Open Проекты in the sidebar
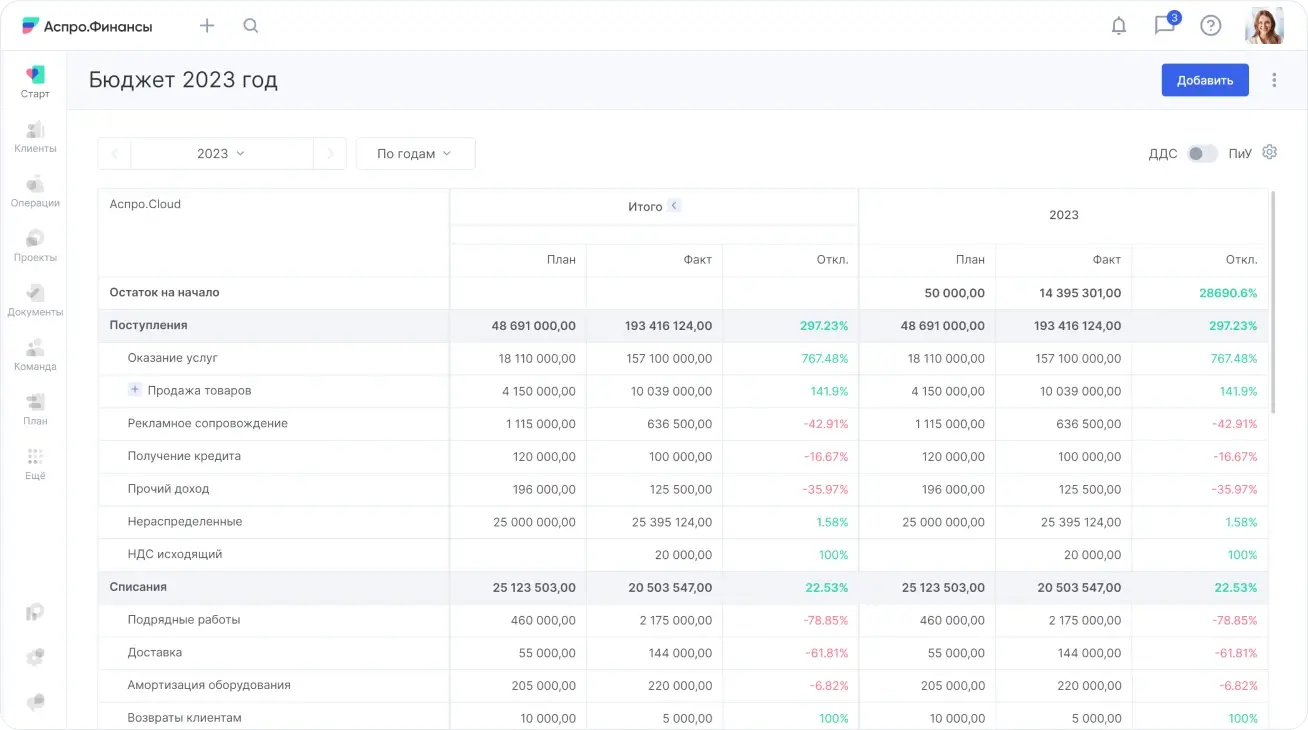This screenshot has width=1308, height=730. pos(35,246)
